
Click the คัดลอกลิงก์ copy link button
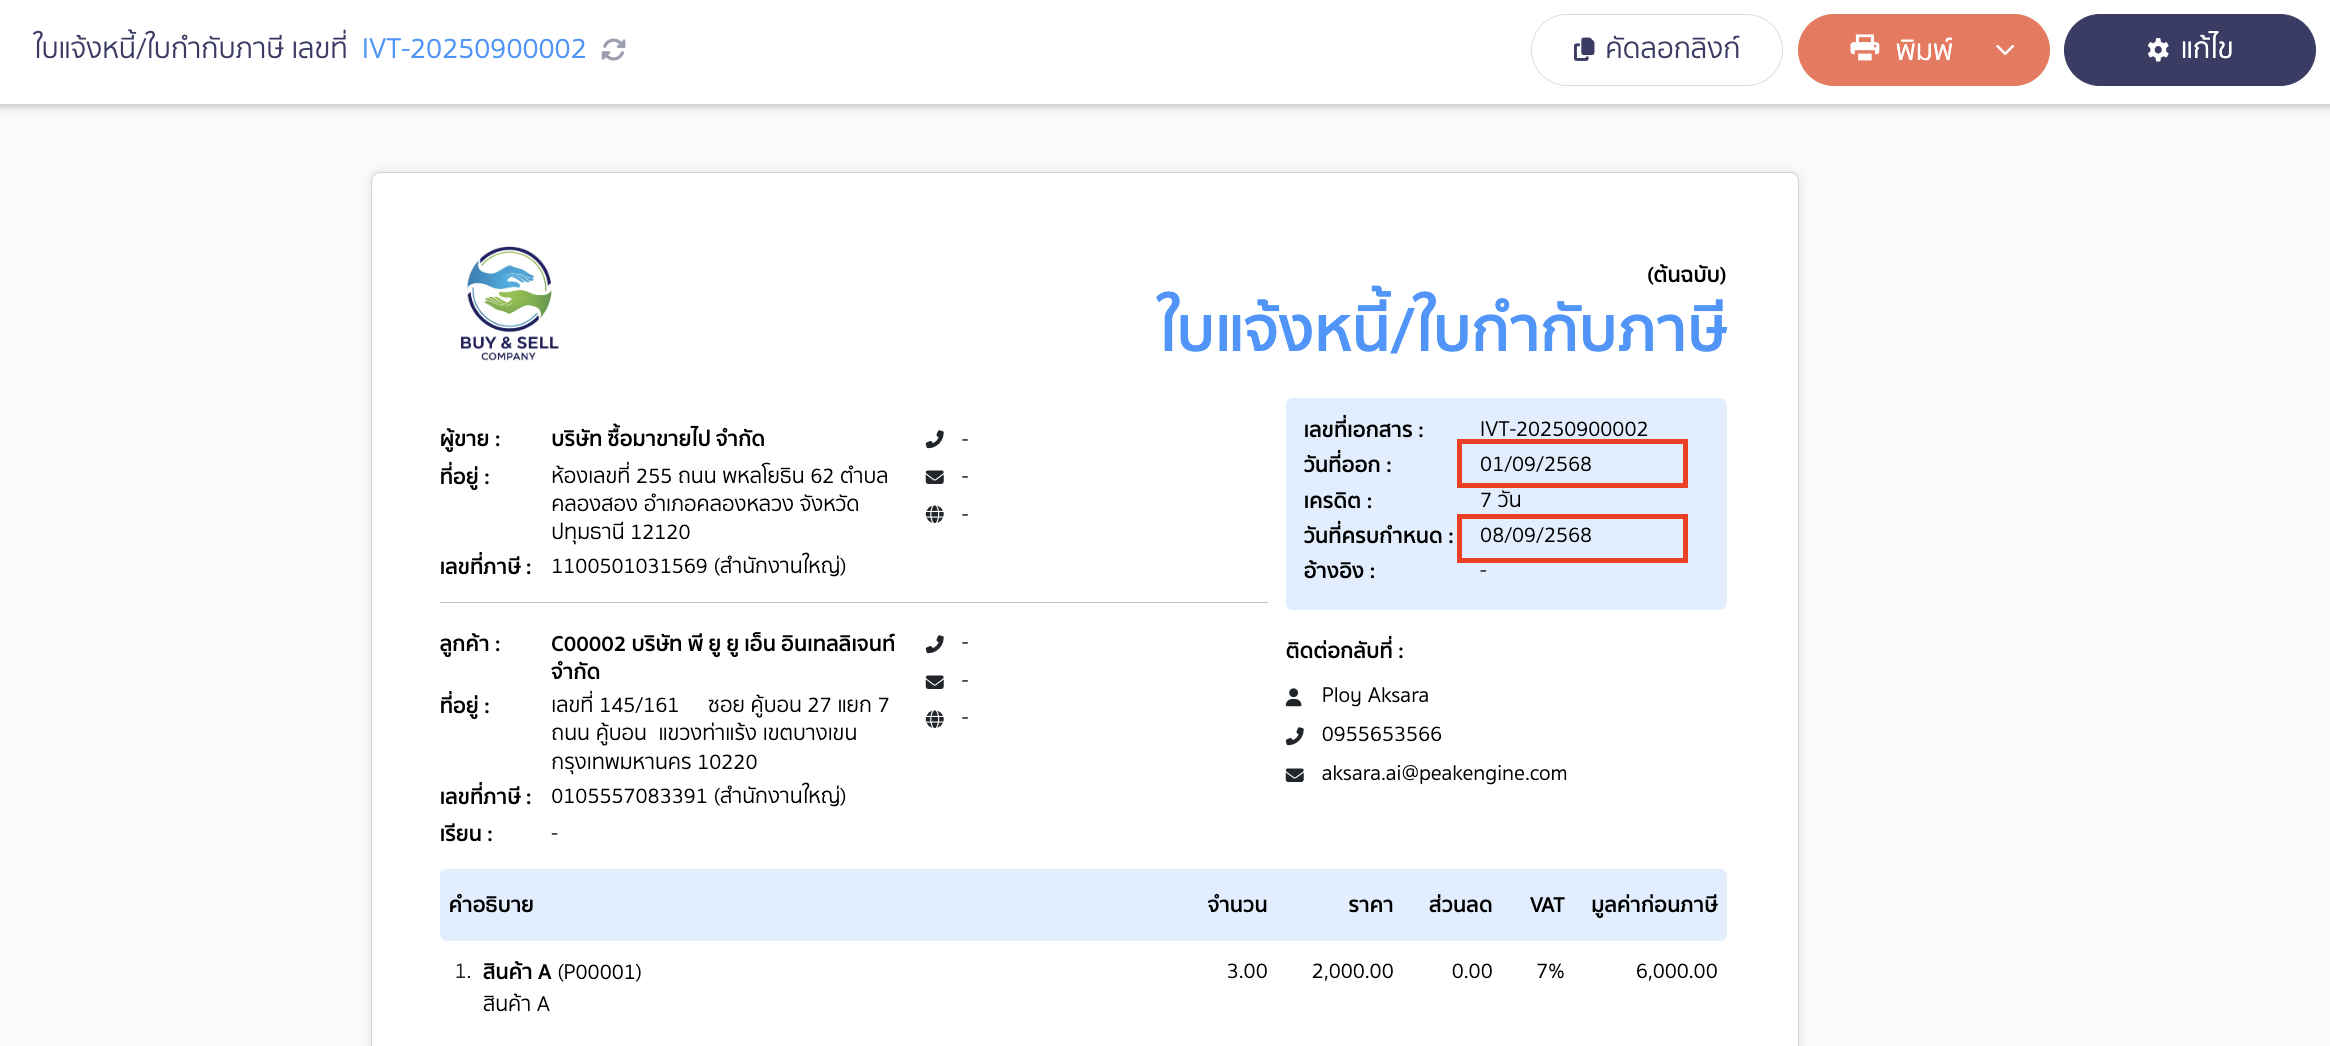coord(1656,49)
